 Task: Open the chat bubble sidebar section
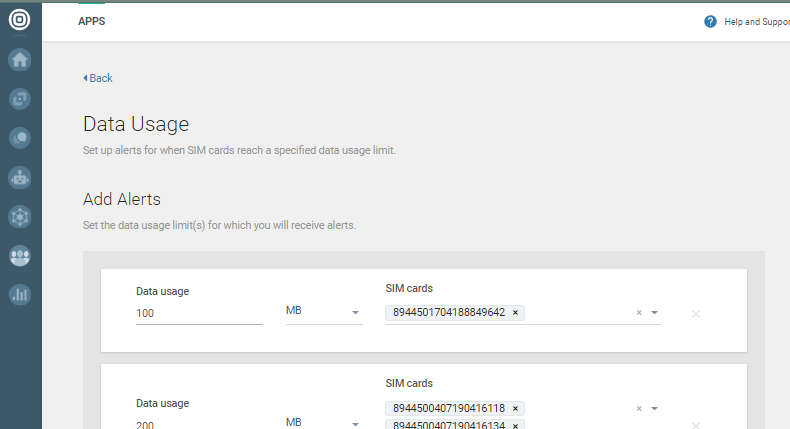coord(20,138)
